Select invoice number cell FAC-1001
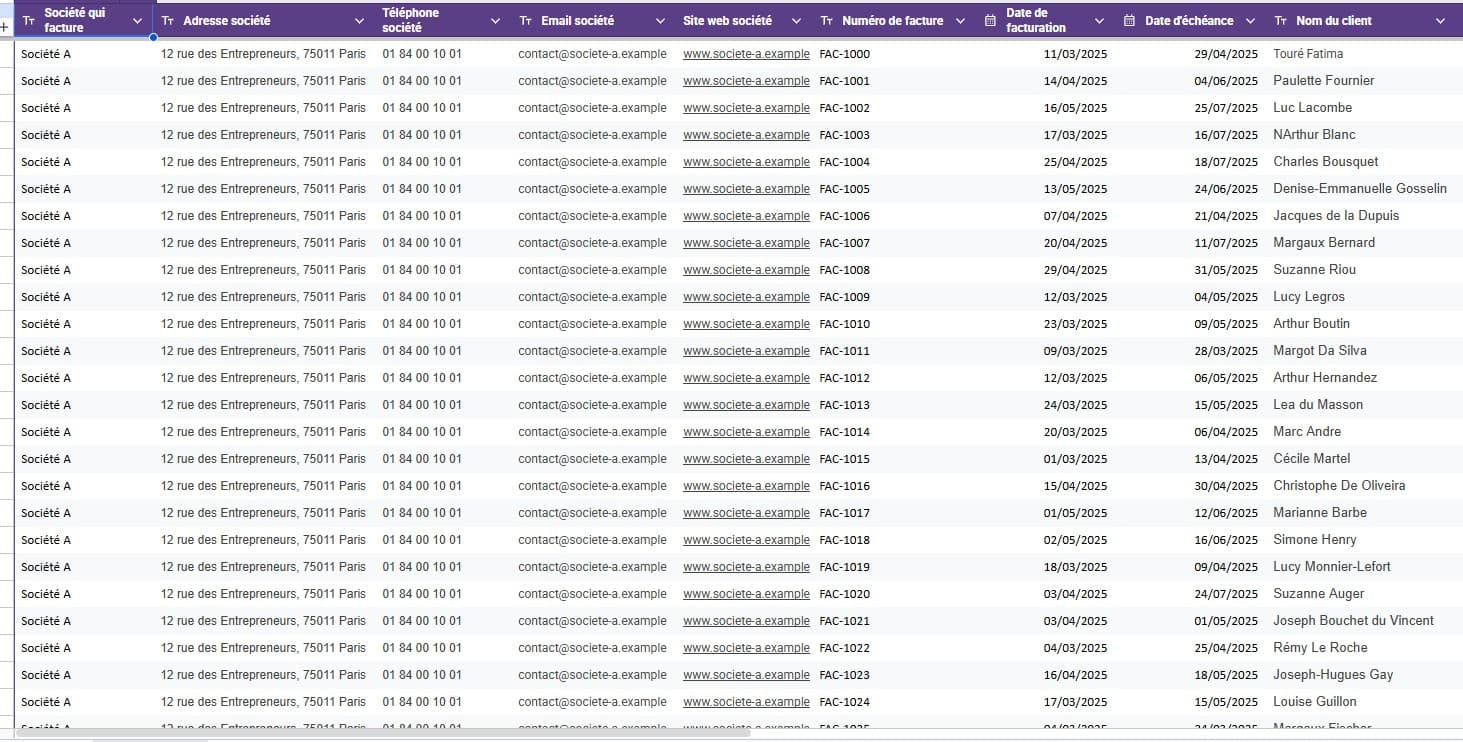 [x=844, y=81]
